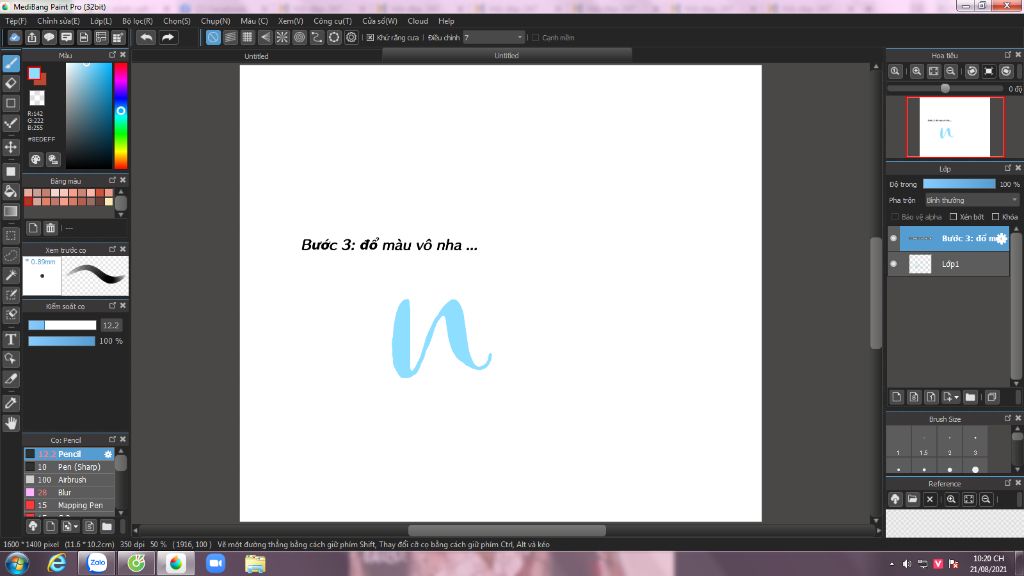
Task: Select the Text tool
Action: coord(11,339)
